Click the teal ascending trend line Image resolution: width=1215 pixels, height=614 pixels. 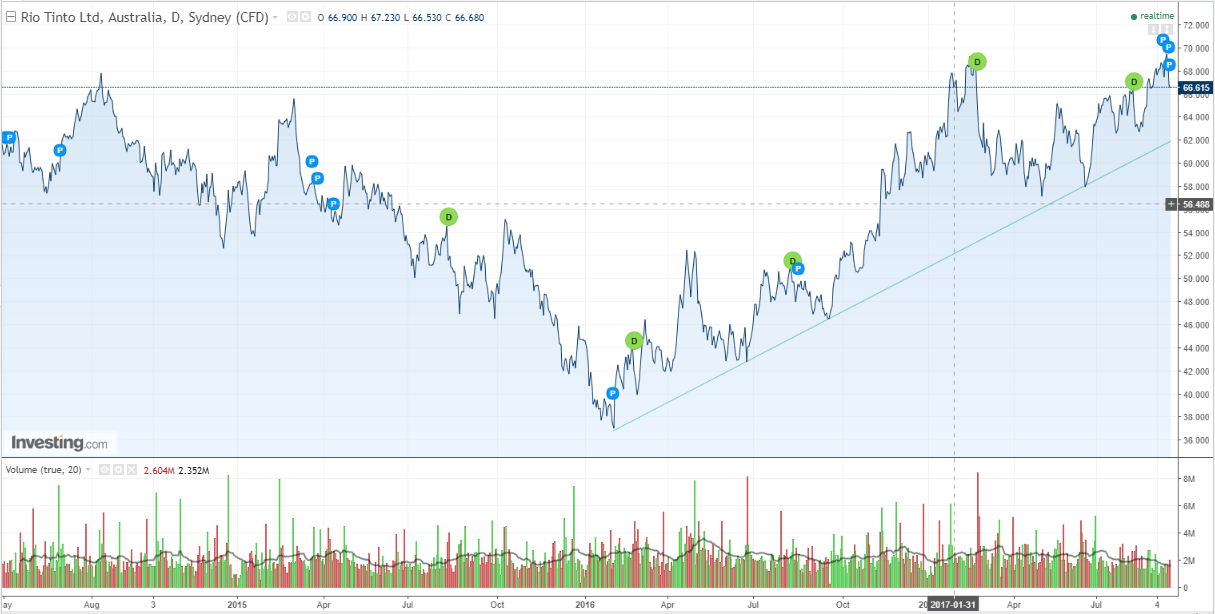890,285
